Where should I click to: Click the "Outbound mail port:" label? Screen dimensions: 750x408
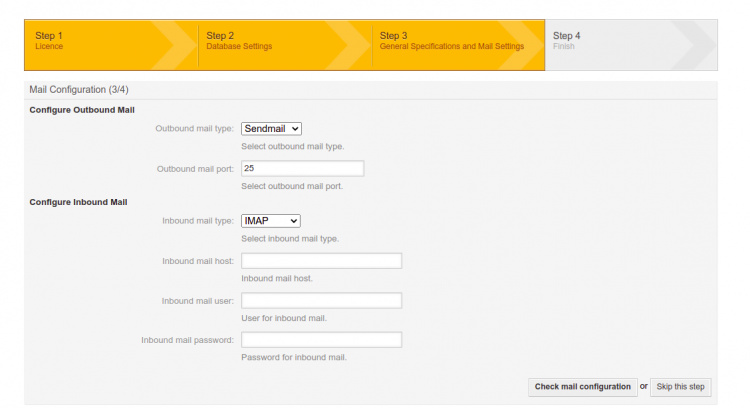click(195, 169)
